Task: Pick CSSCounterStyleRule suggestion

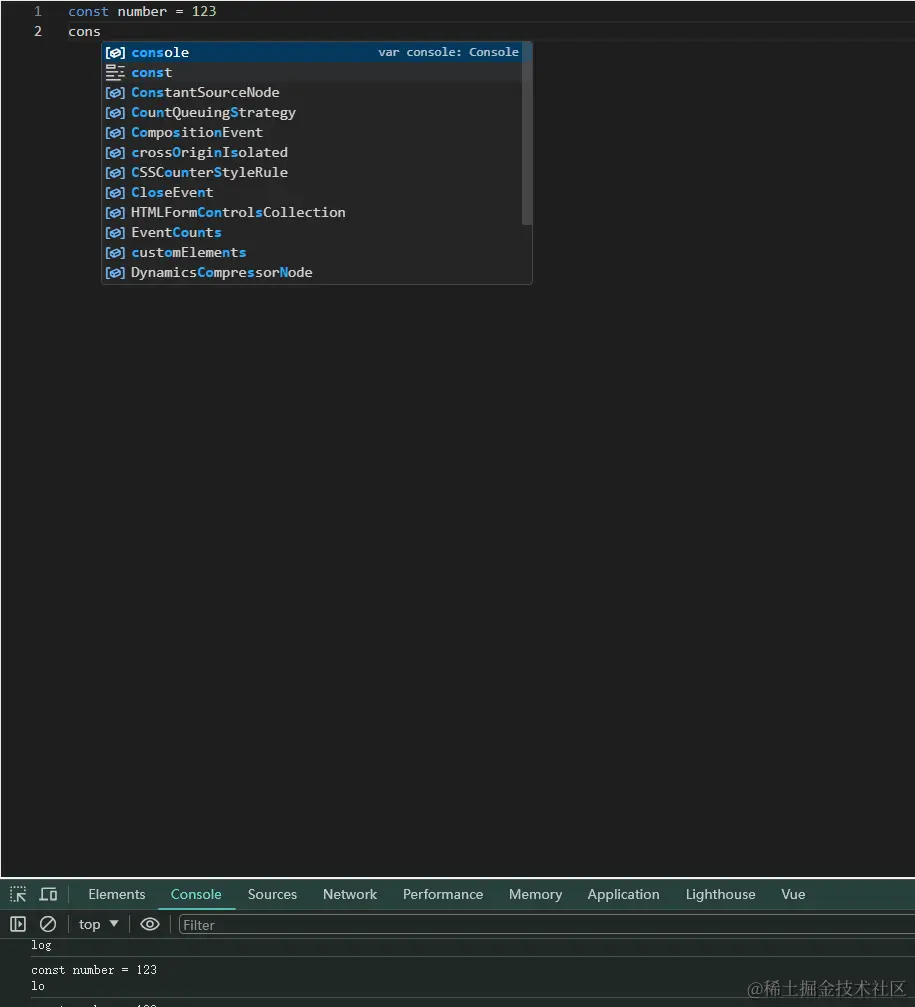Action: pyautogui.click(x=313, y=172)
